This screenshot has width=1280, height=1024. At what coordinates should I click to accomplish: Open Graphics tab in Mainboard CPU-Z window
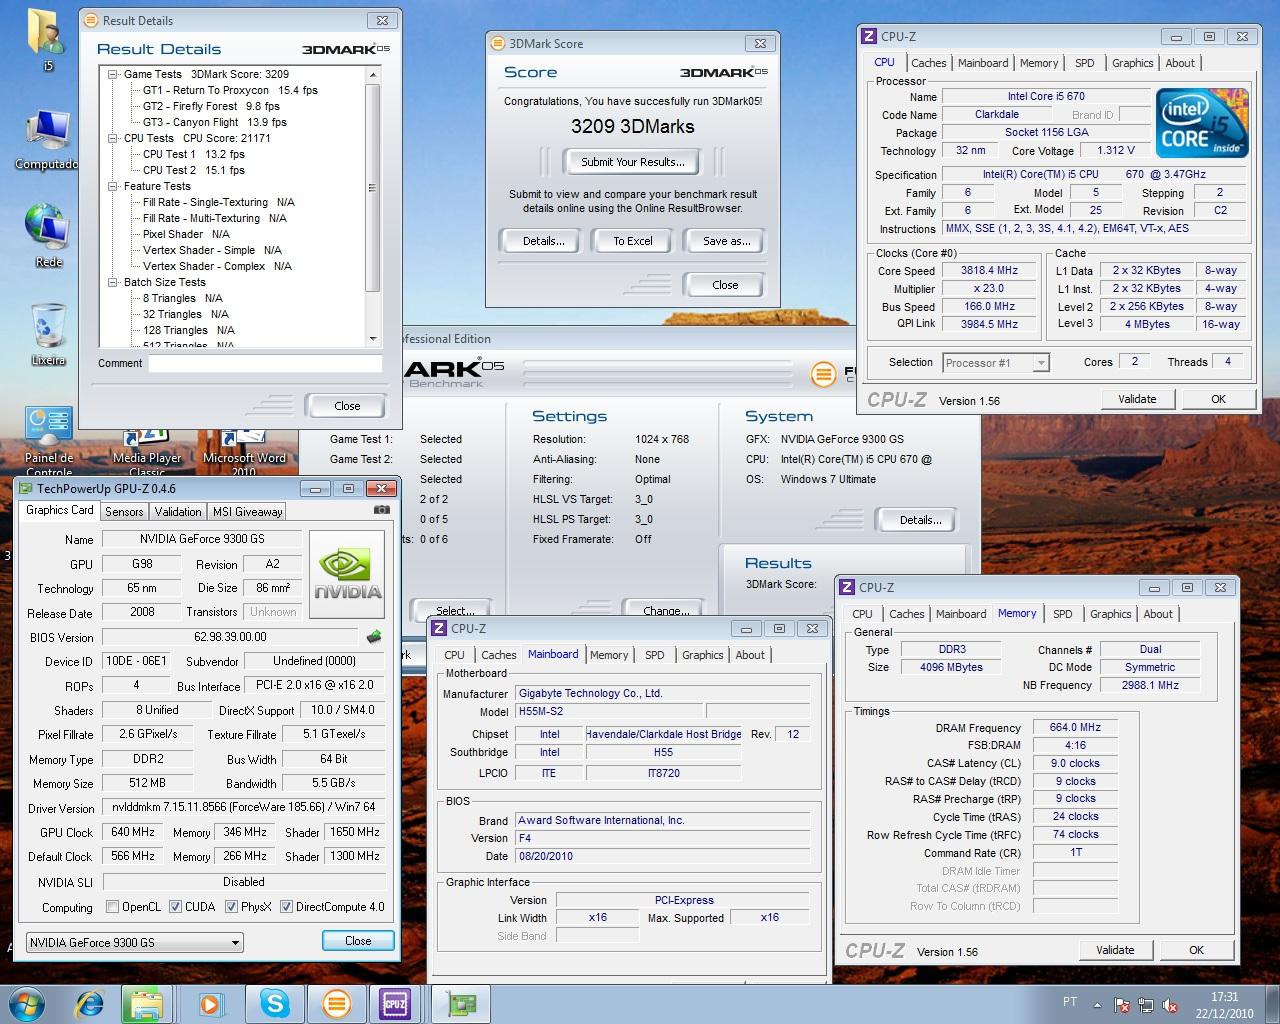point(702,655)
